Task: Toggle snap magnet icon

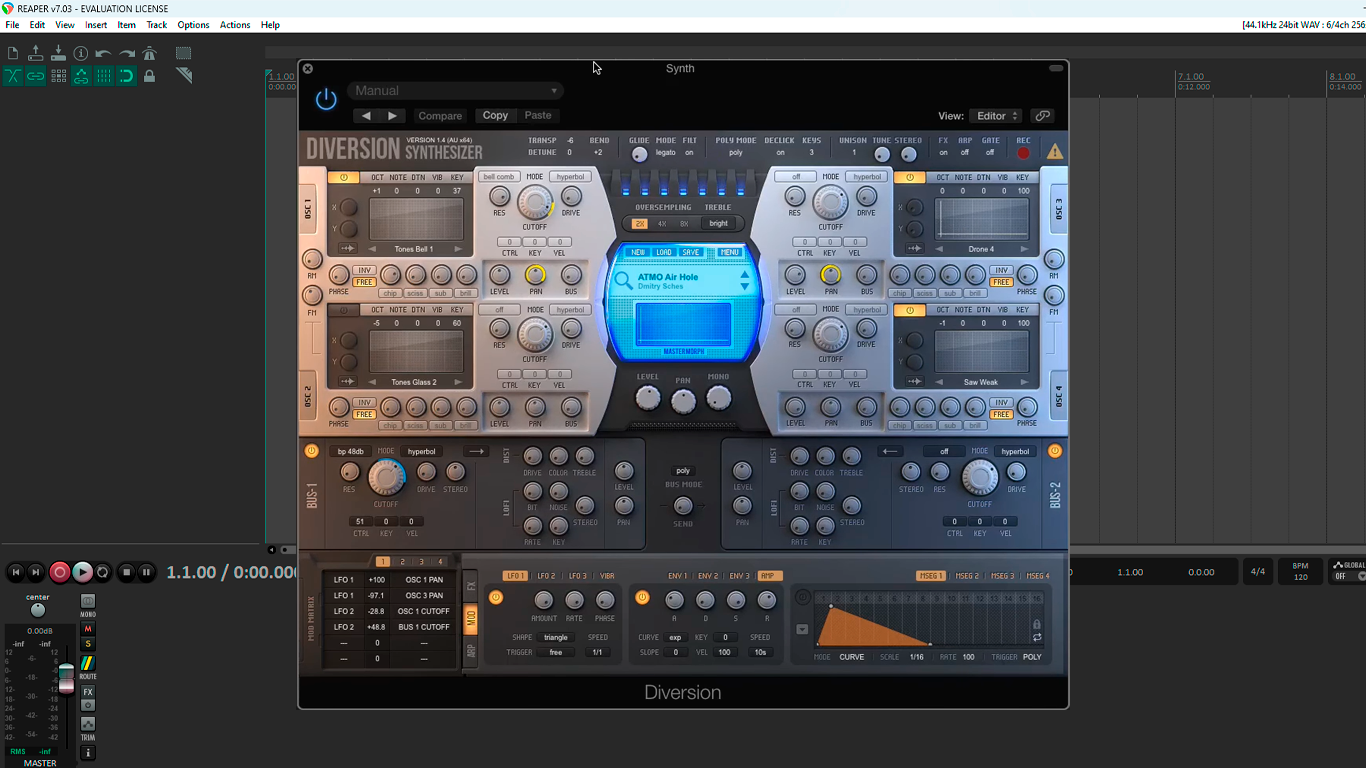Action: click(127, 76)
